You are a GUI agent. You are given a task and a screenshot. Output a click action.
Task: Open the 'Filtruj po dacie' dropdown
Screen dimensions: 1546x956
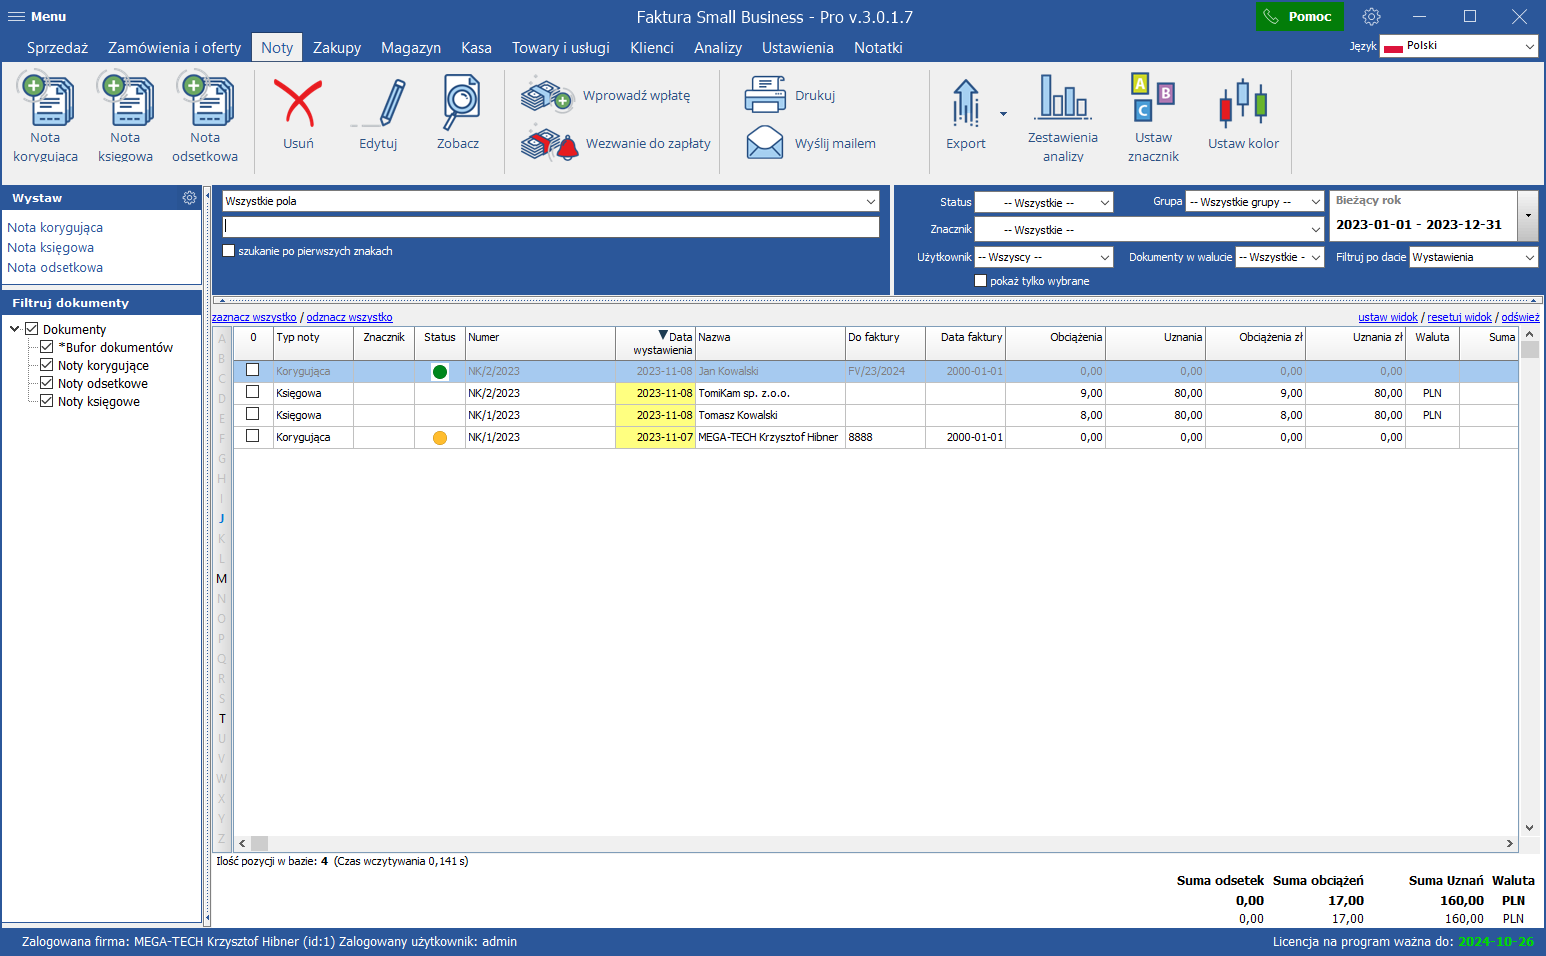[1473, 257]
